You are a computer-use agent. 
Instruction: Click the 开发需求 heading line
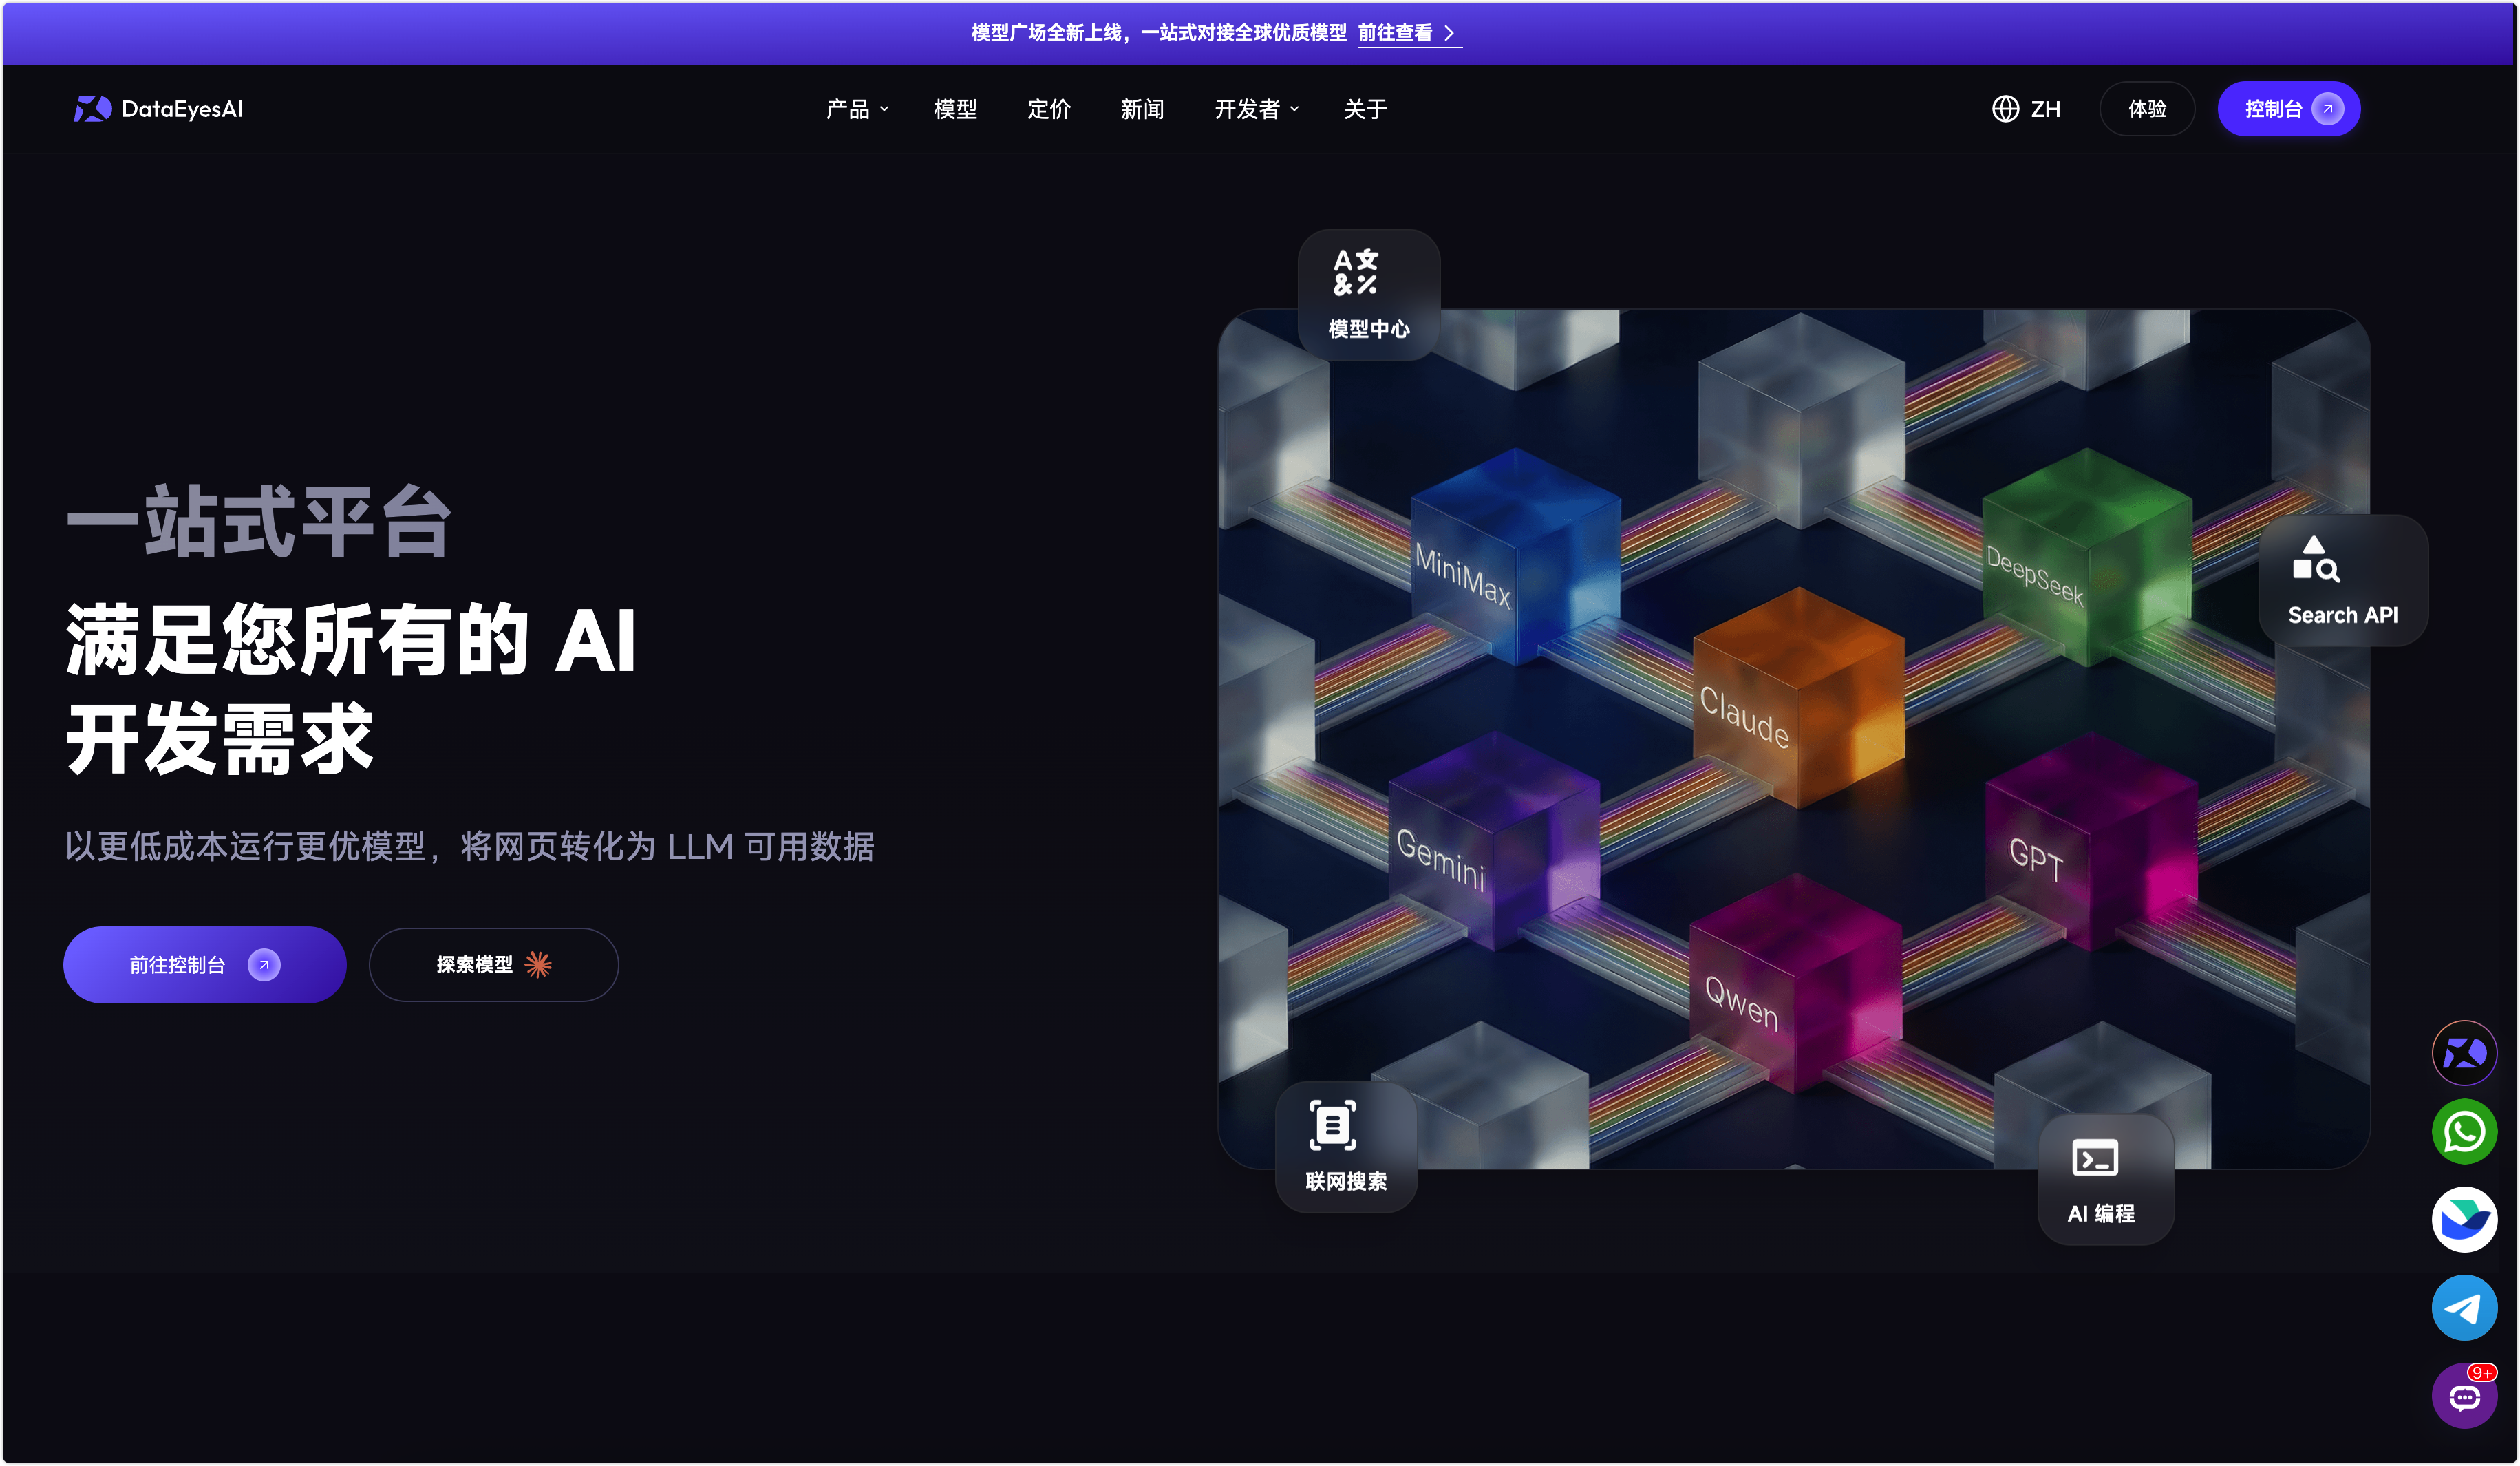(220, 739)
